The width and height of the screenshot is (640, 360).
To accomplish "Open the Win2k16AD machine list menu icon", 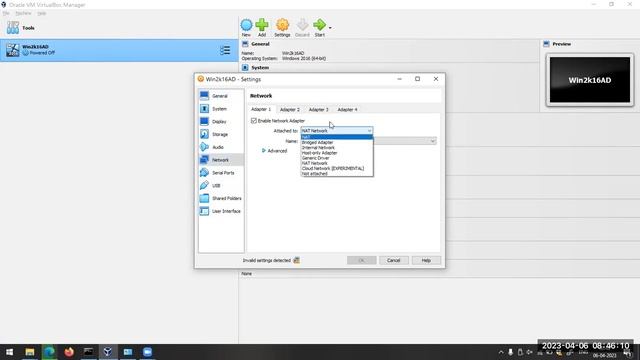I will pos(225,50).
